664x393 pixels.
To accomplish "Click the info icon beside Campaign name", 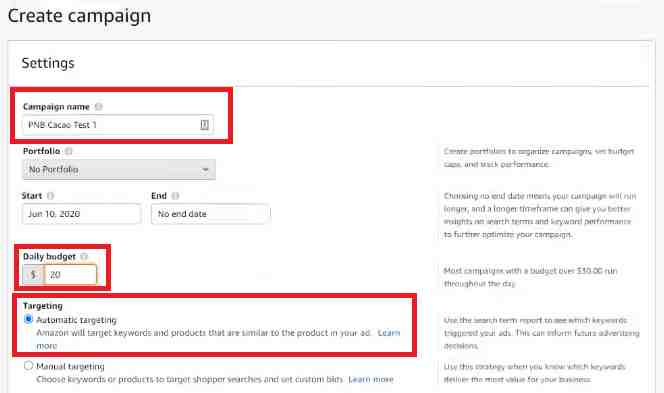I will pos(99,107).
